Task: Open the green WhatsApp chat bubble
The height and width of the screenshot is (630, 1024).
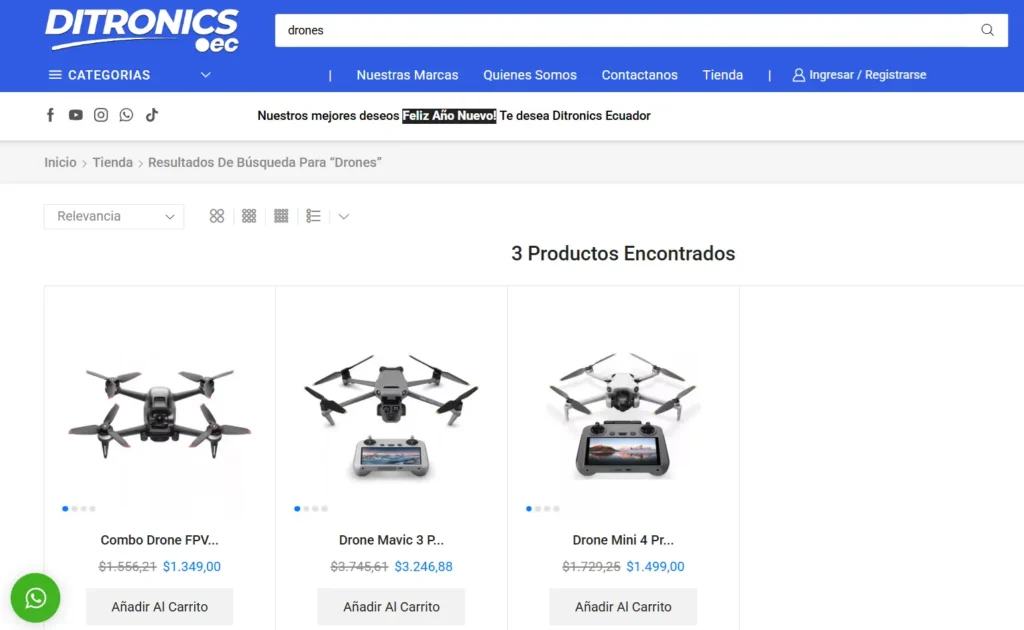Action: 35,598
